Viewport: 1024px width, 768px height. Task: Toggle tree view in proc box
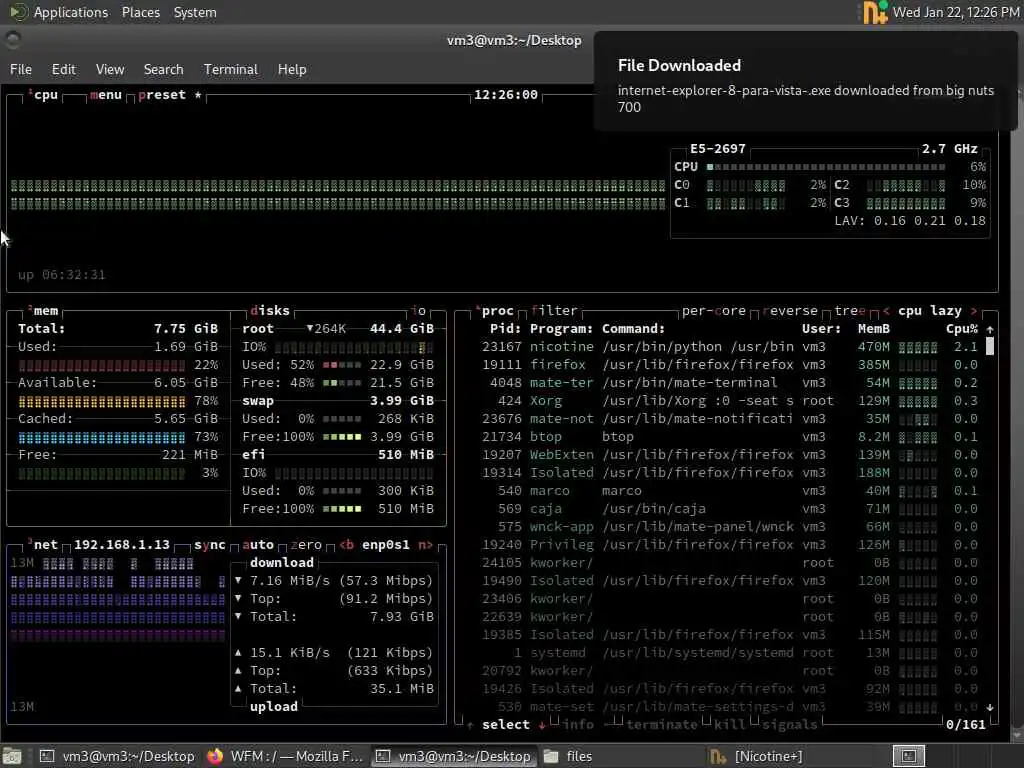click(850, 311)
